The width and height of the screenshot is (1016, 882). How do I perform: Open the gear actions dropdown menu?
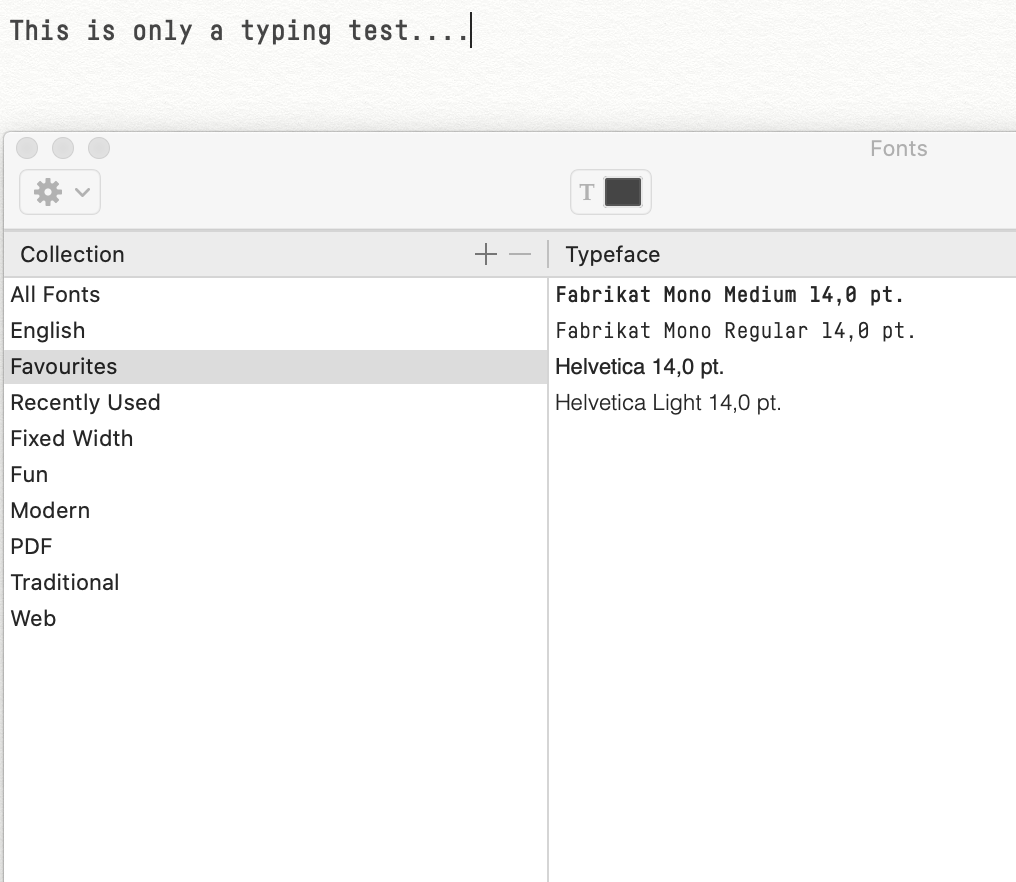click(60, 192)
